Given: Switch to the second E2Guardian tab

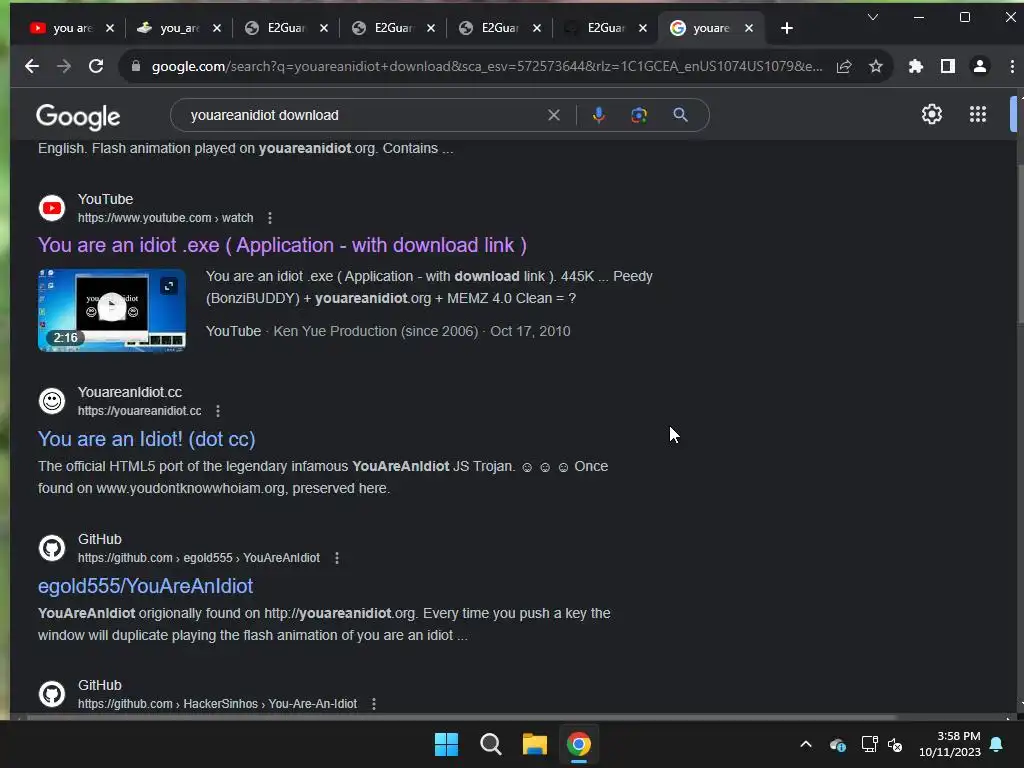Looking at the screenshot, I should (x=382, y=28).
